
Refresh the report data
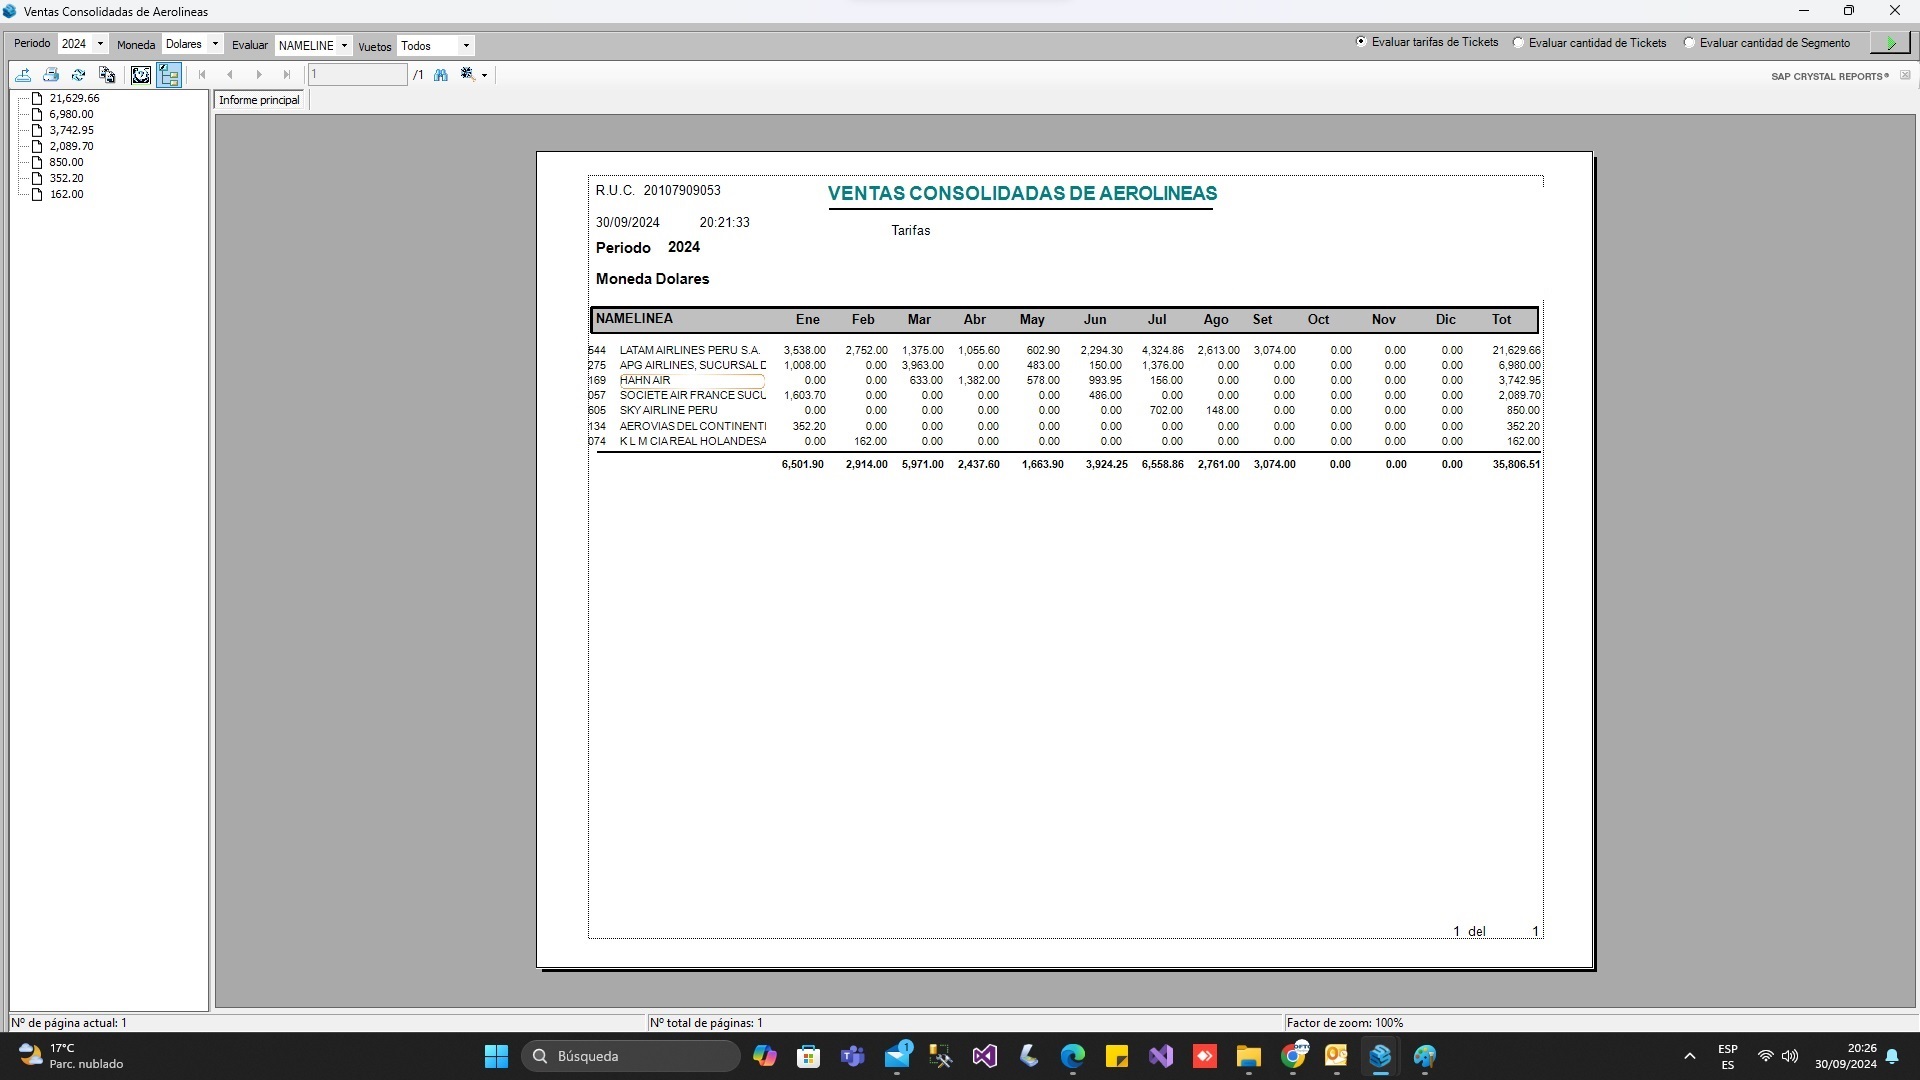(x=78, y=75)
